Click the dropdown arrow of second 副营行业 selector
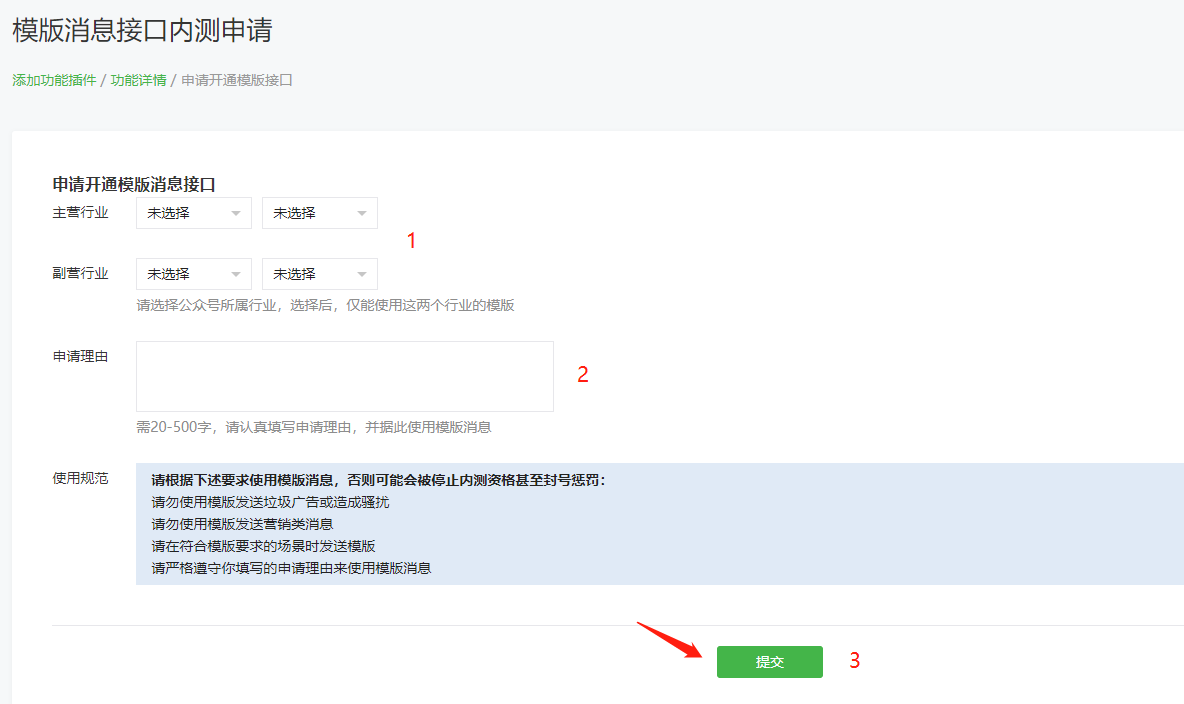 [361, 274]
